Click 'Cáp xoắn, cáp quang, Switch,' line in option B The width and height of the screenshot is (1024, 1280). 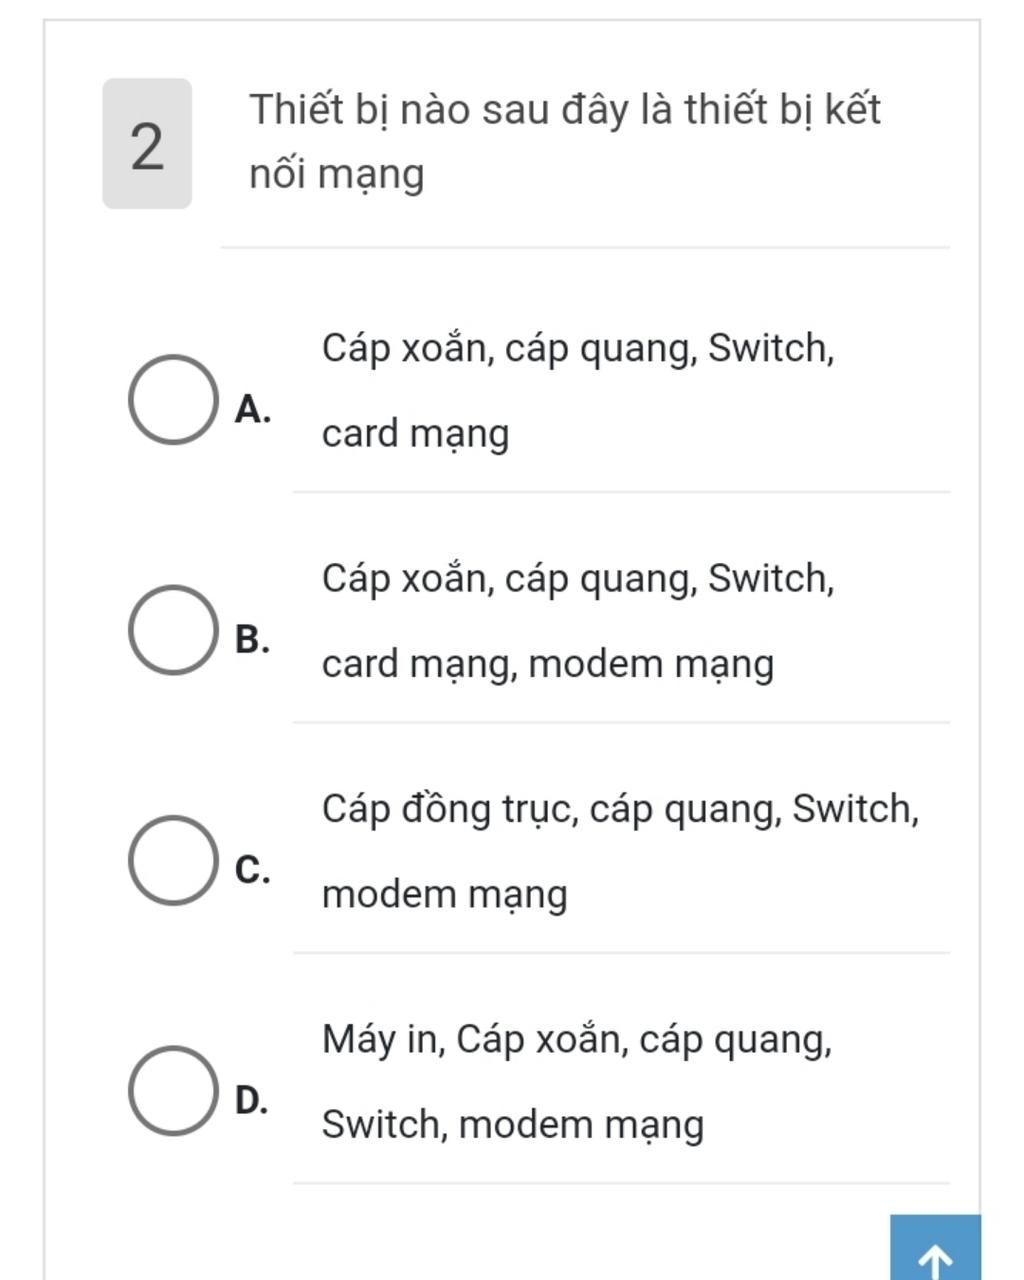pos(578,579)
